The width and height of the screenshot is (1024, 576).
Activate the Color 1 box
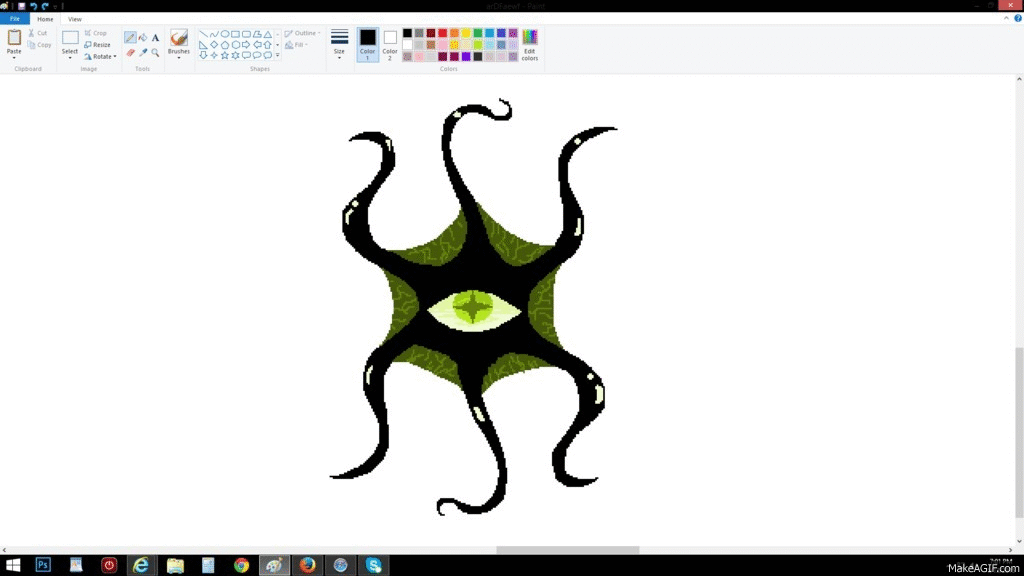(x=368, y=43)
